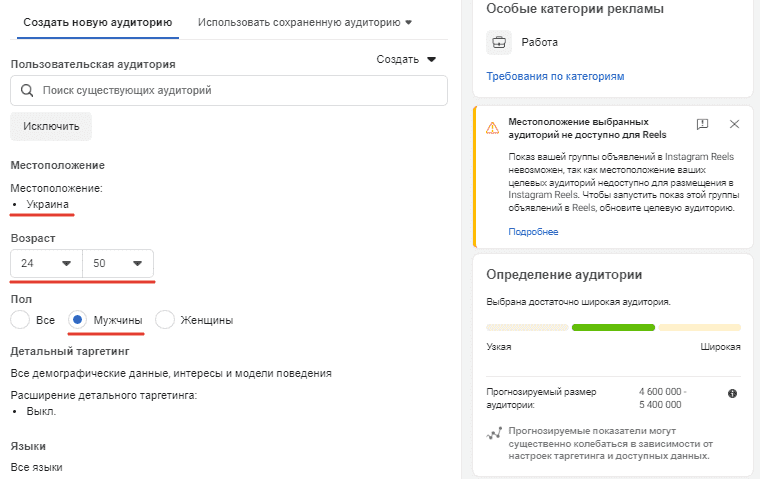Image resolution: width=760 pixels, height=479 pixels.
Task: Click the green audience size gauge segment
Action: click(613, 327)
